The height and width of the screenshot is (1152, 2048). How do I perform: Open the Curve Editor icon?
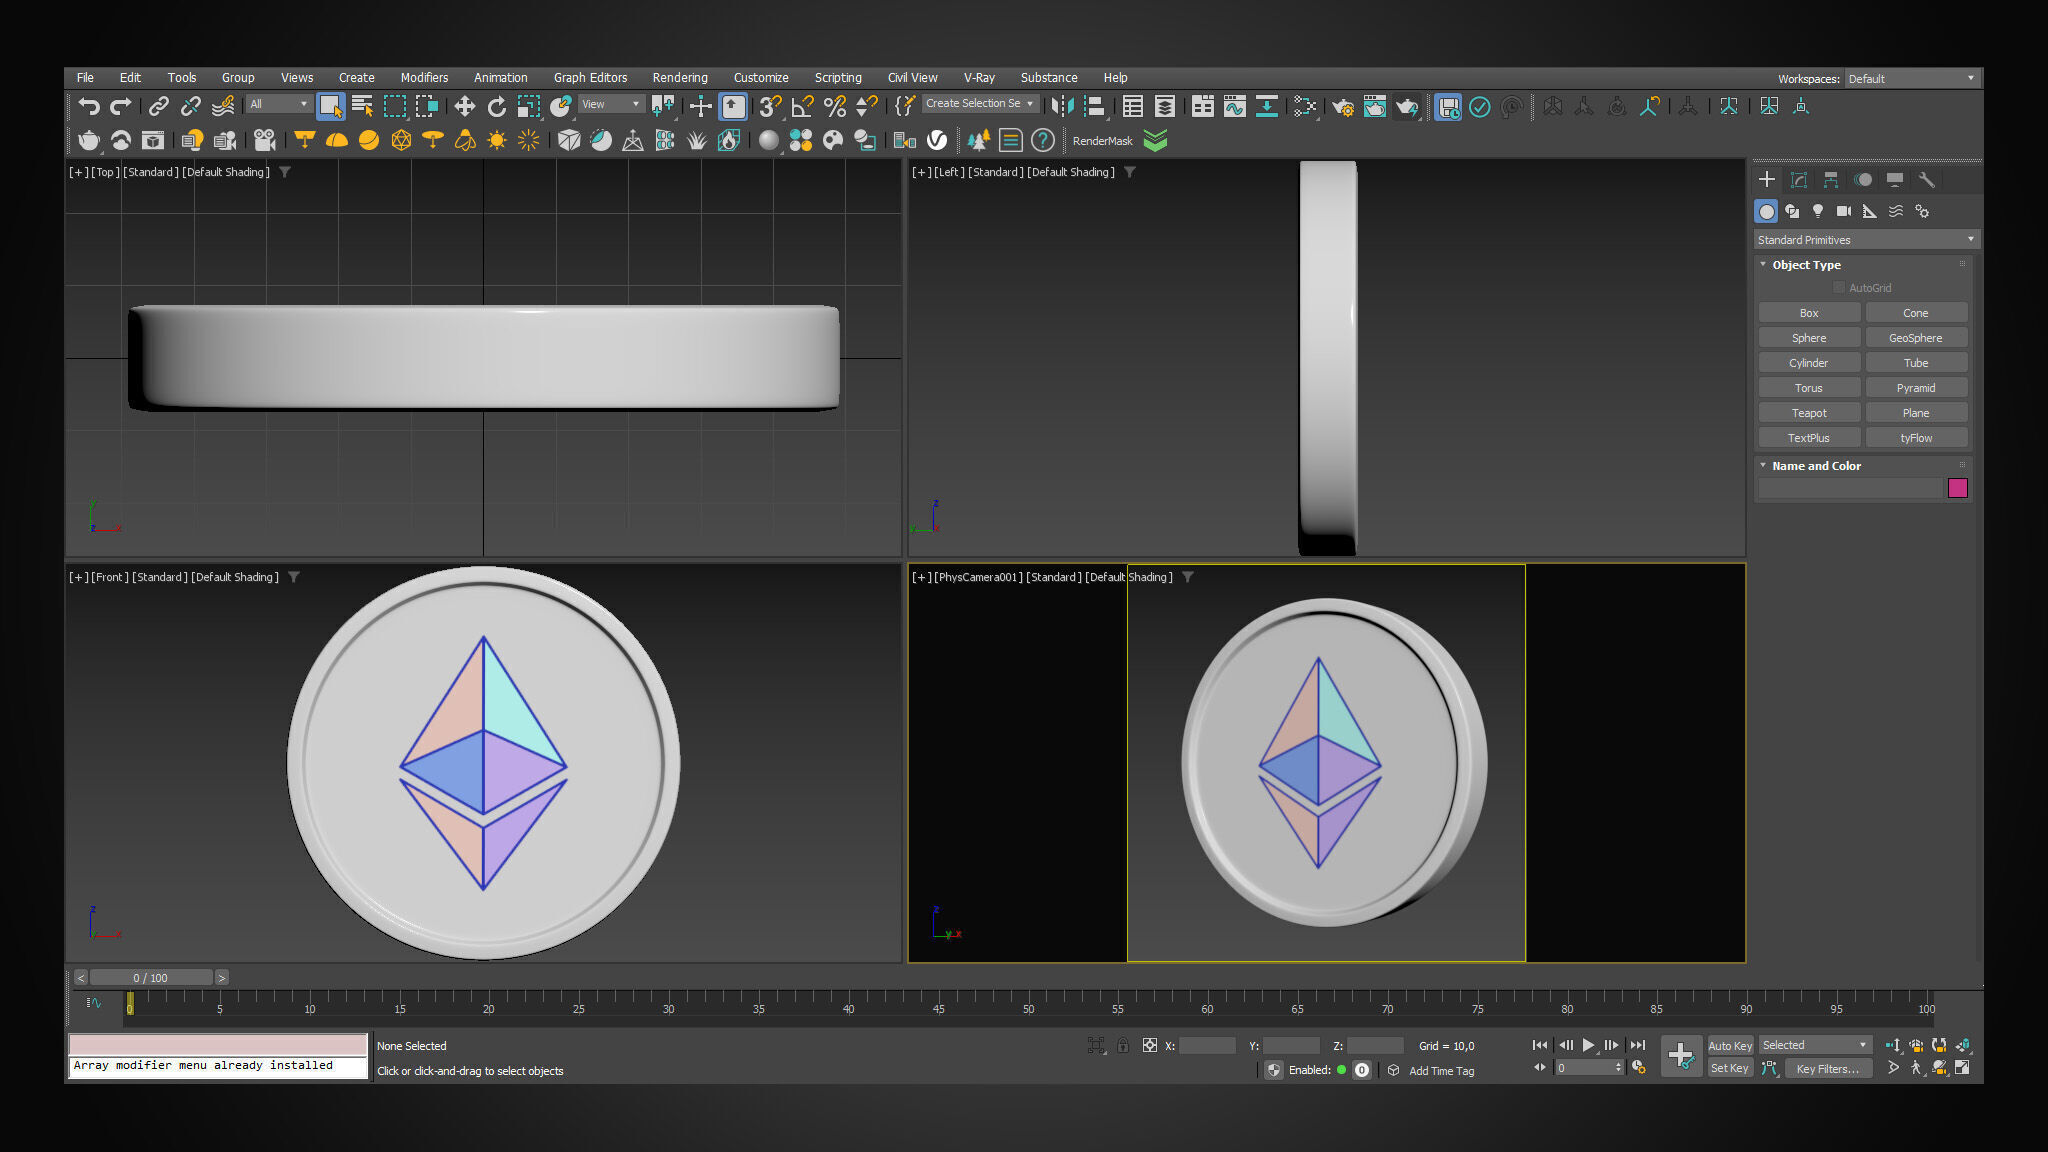pyautogui.click(x=1235, y=106)
